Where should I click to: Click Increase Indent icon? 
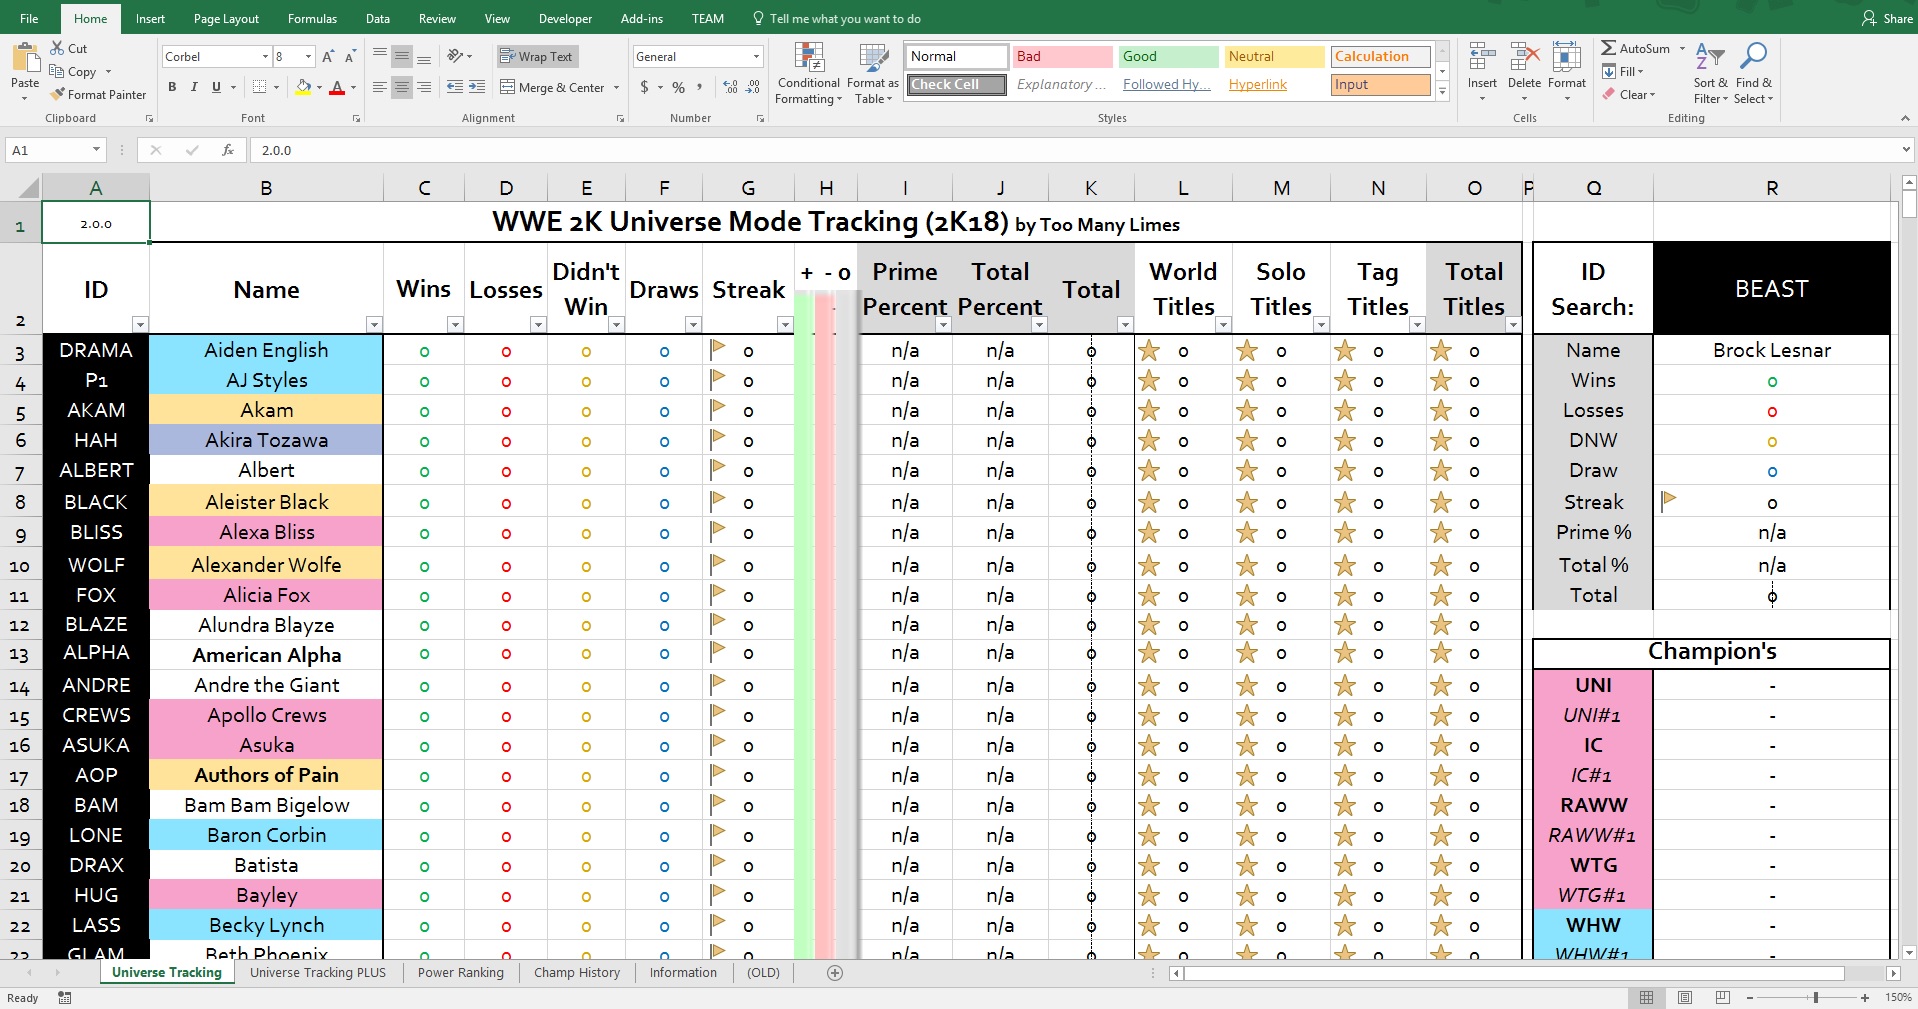tap(477, 87)
